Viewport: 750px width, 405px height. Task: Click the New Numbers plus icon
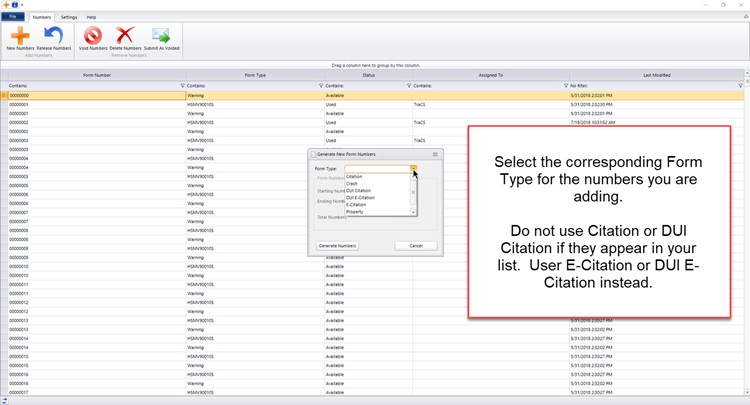(19, 36)
